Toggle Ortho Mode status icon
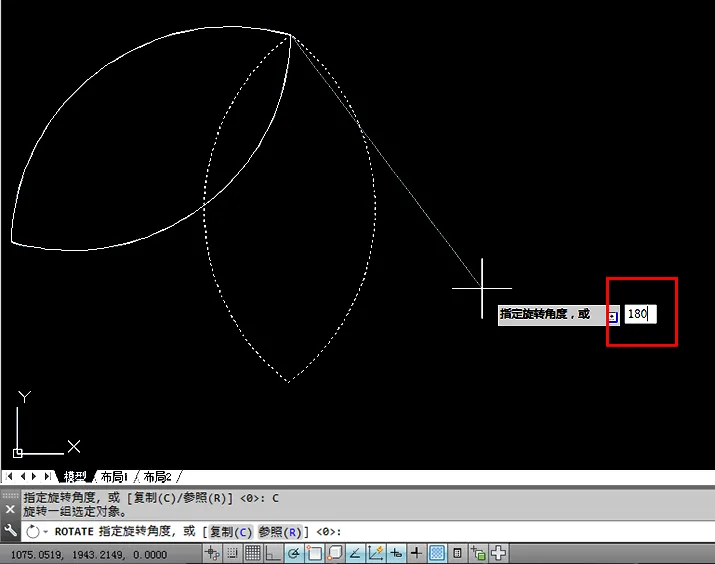This screenshot has width=715, height=564. tap(273, 554)
